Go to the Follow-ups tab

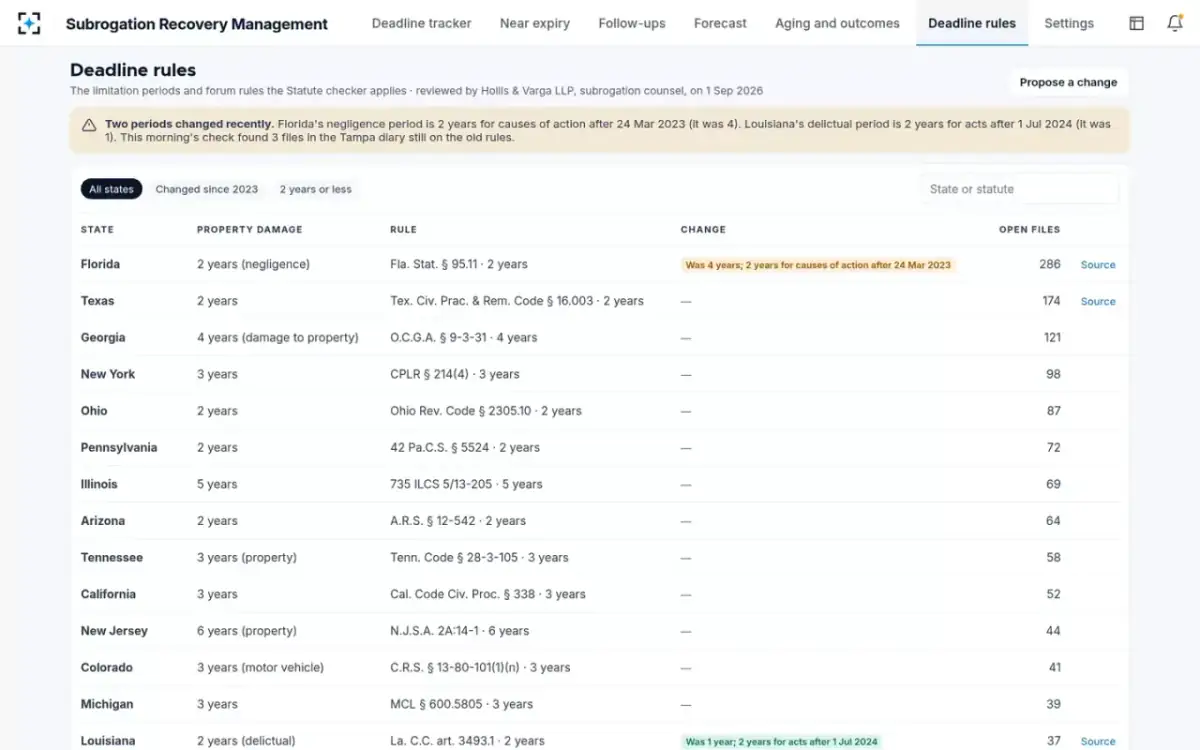pos(632,23)
